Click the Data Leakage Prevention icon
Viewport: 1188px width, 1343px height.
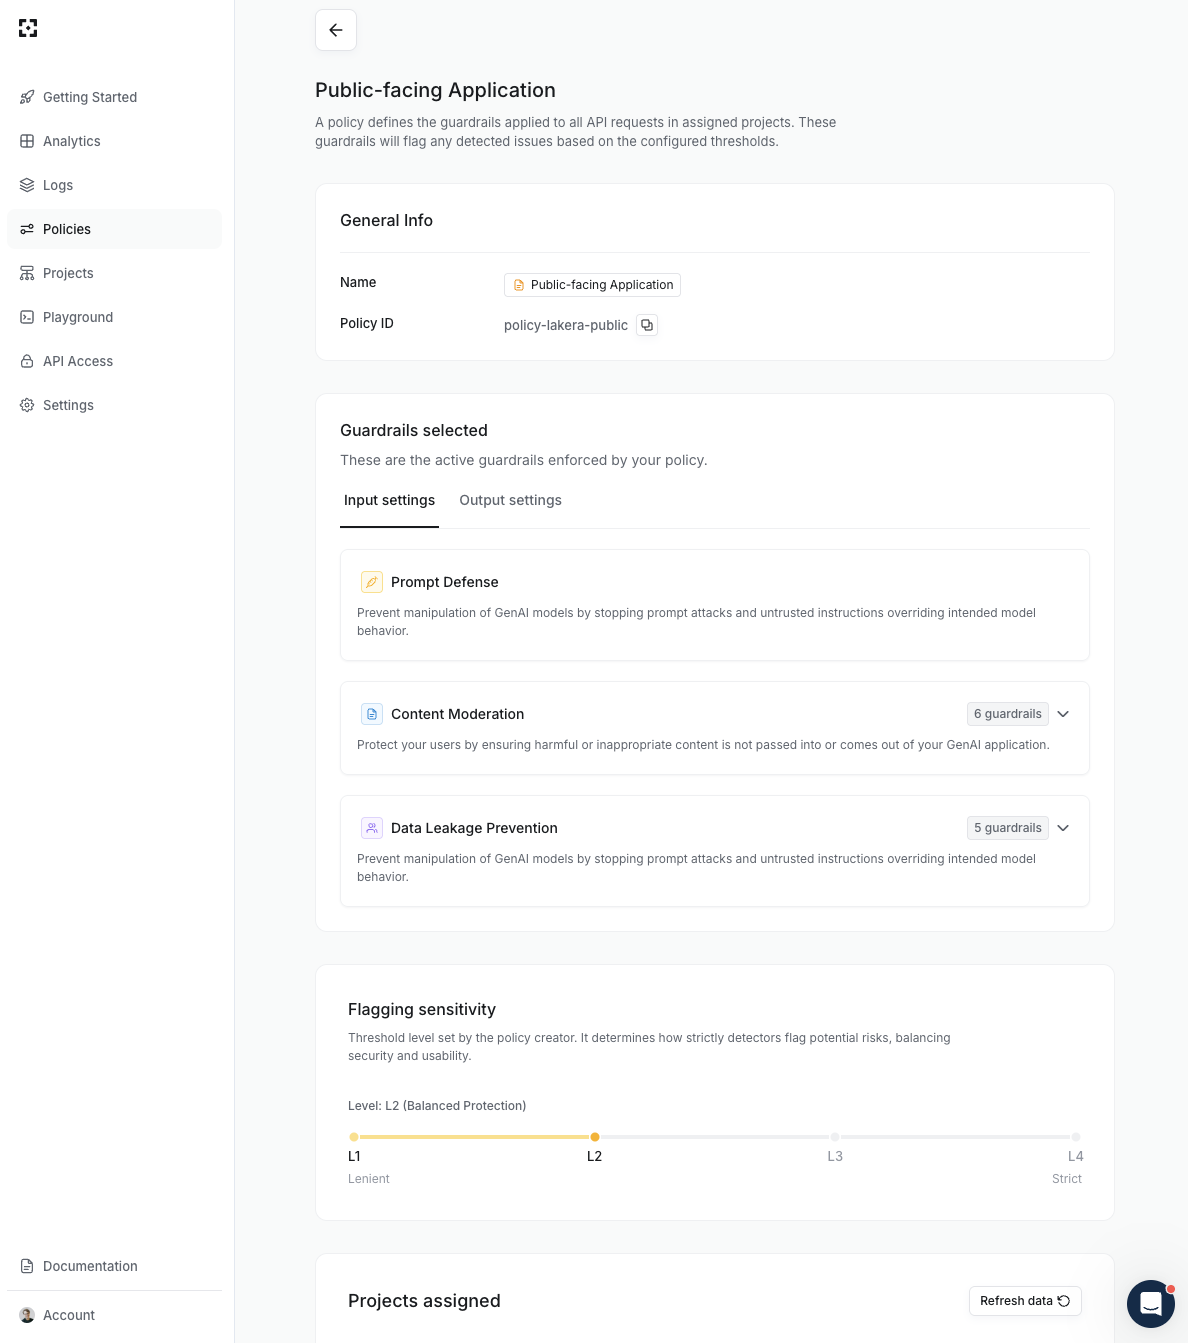pos(371,828)
